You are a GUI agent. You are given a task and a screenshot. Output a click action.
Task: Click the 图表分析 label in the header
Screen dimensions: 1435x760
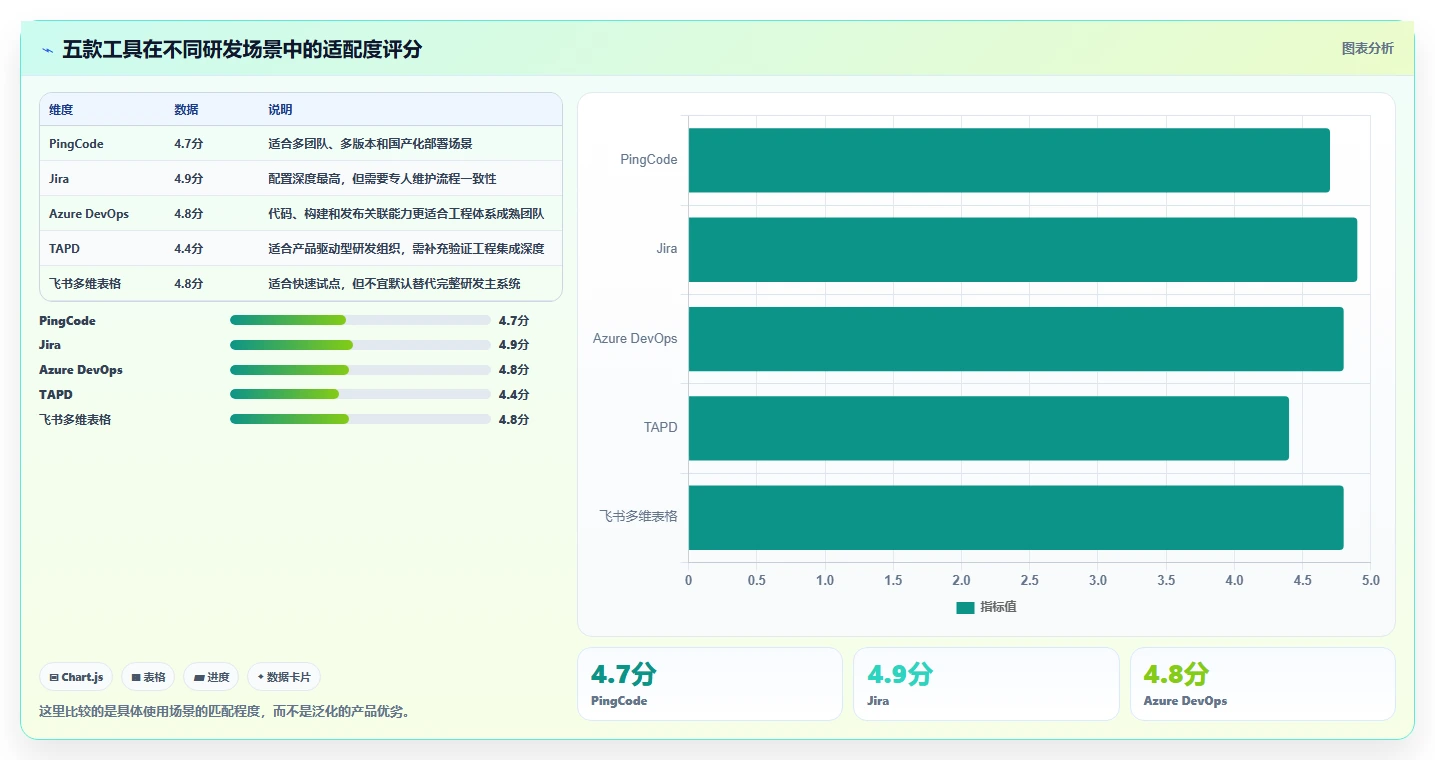[1367, 49]
